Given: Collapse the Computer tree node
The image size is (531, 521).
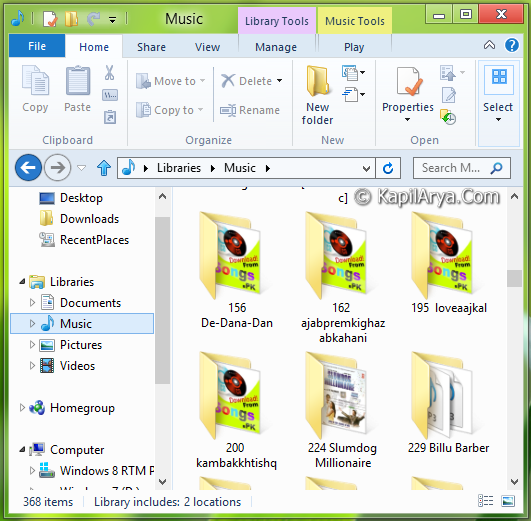Looking at the screenshot, I should (x=22, y=450).
